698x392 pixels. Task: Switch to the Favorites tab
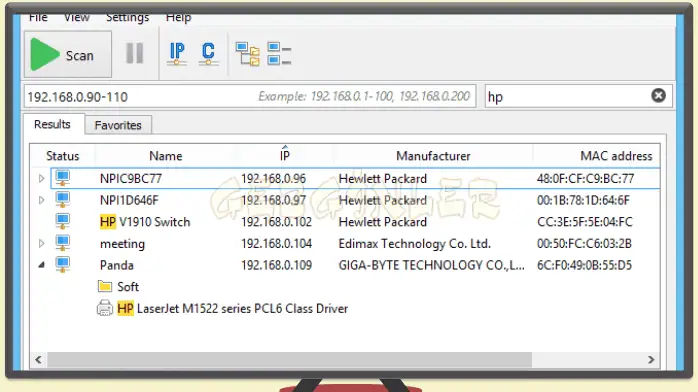(x=118, y=125)
